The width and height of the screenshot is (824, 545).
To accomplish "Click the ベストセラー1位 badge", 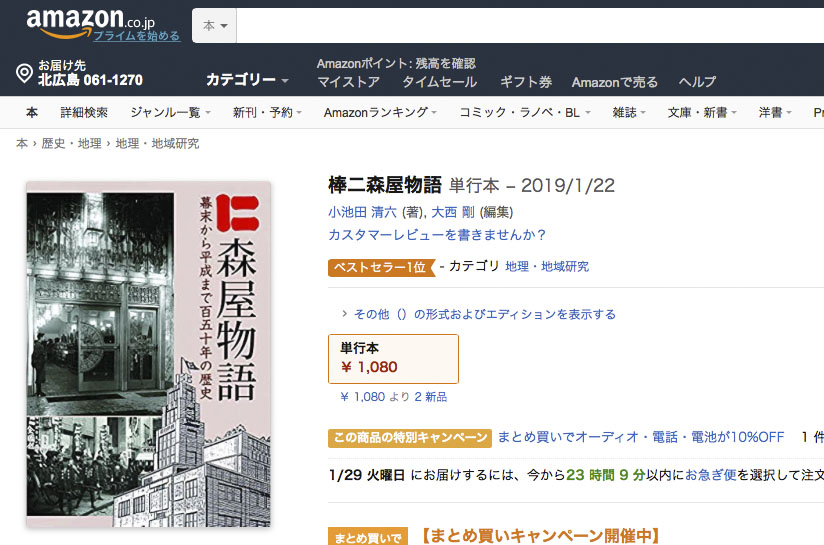I will [381, 268].
